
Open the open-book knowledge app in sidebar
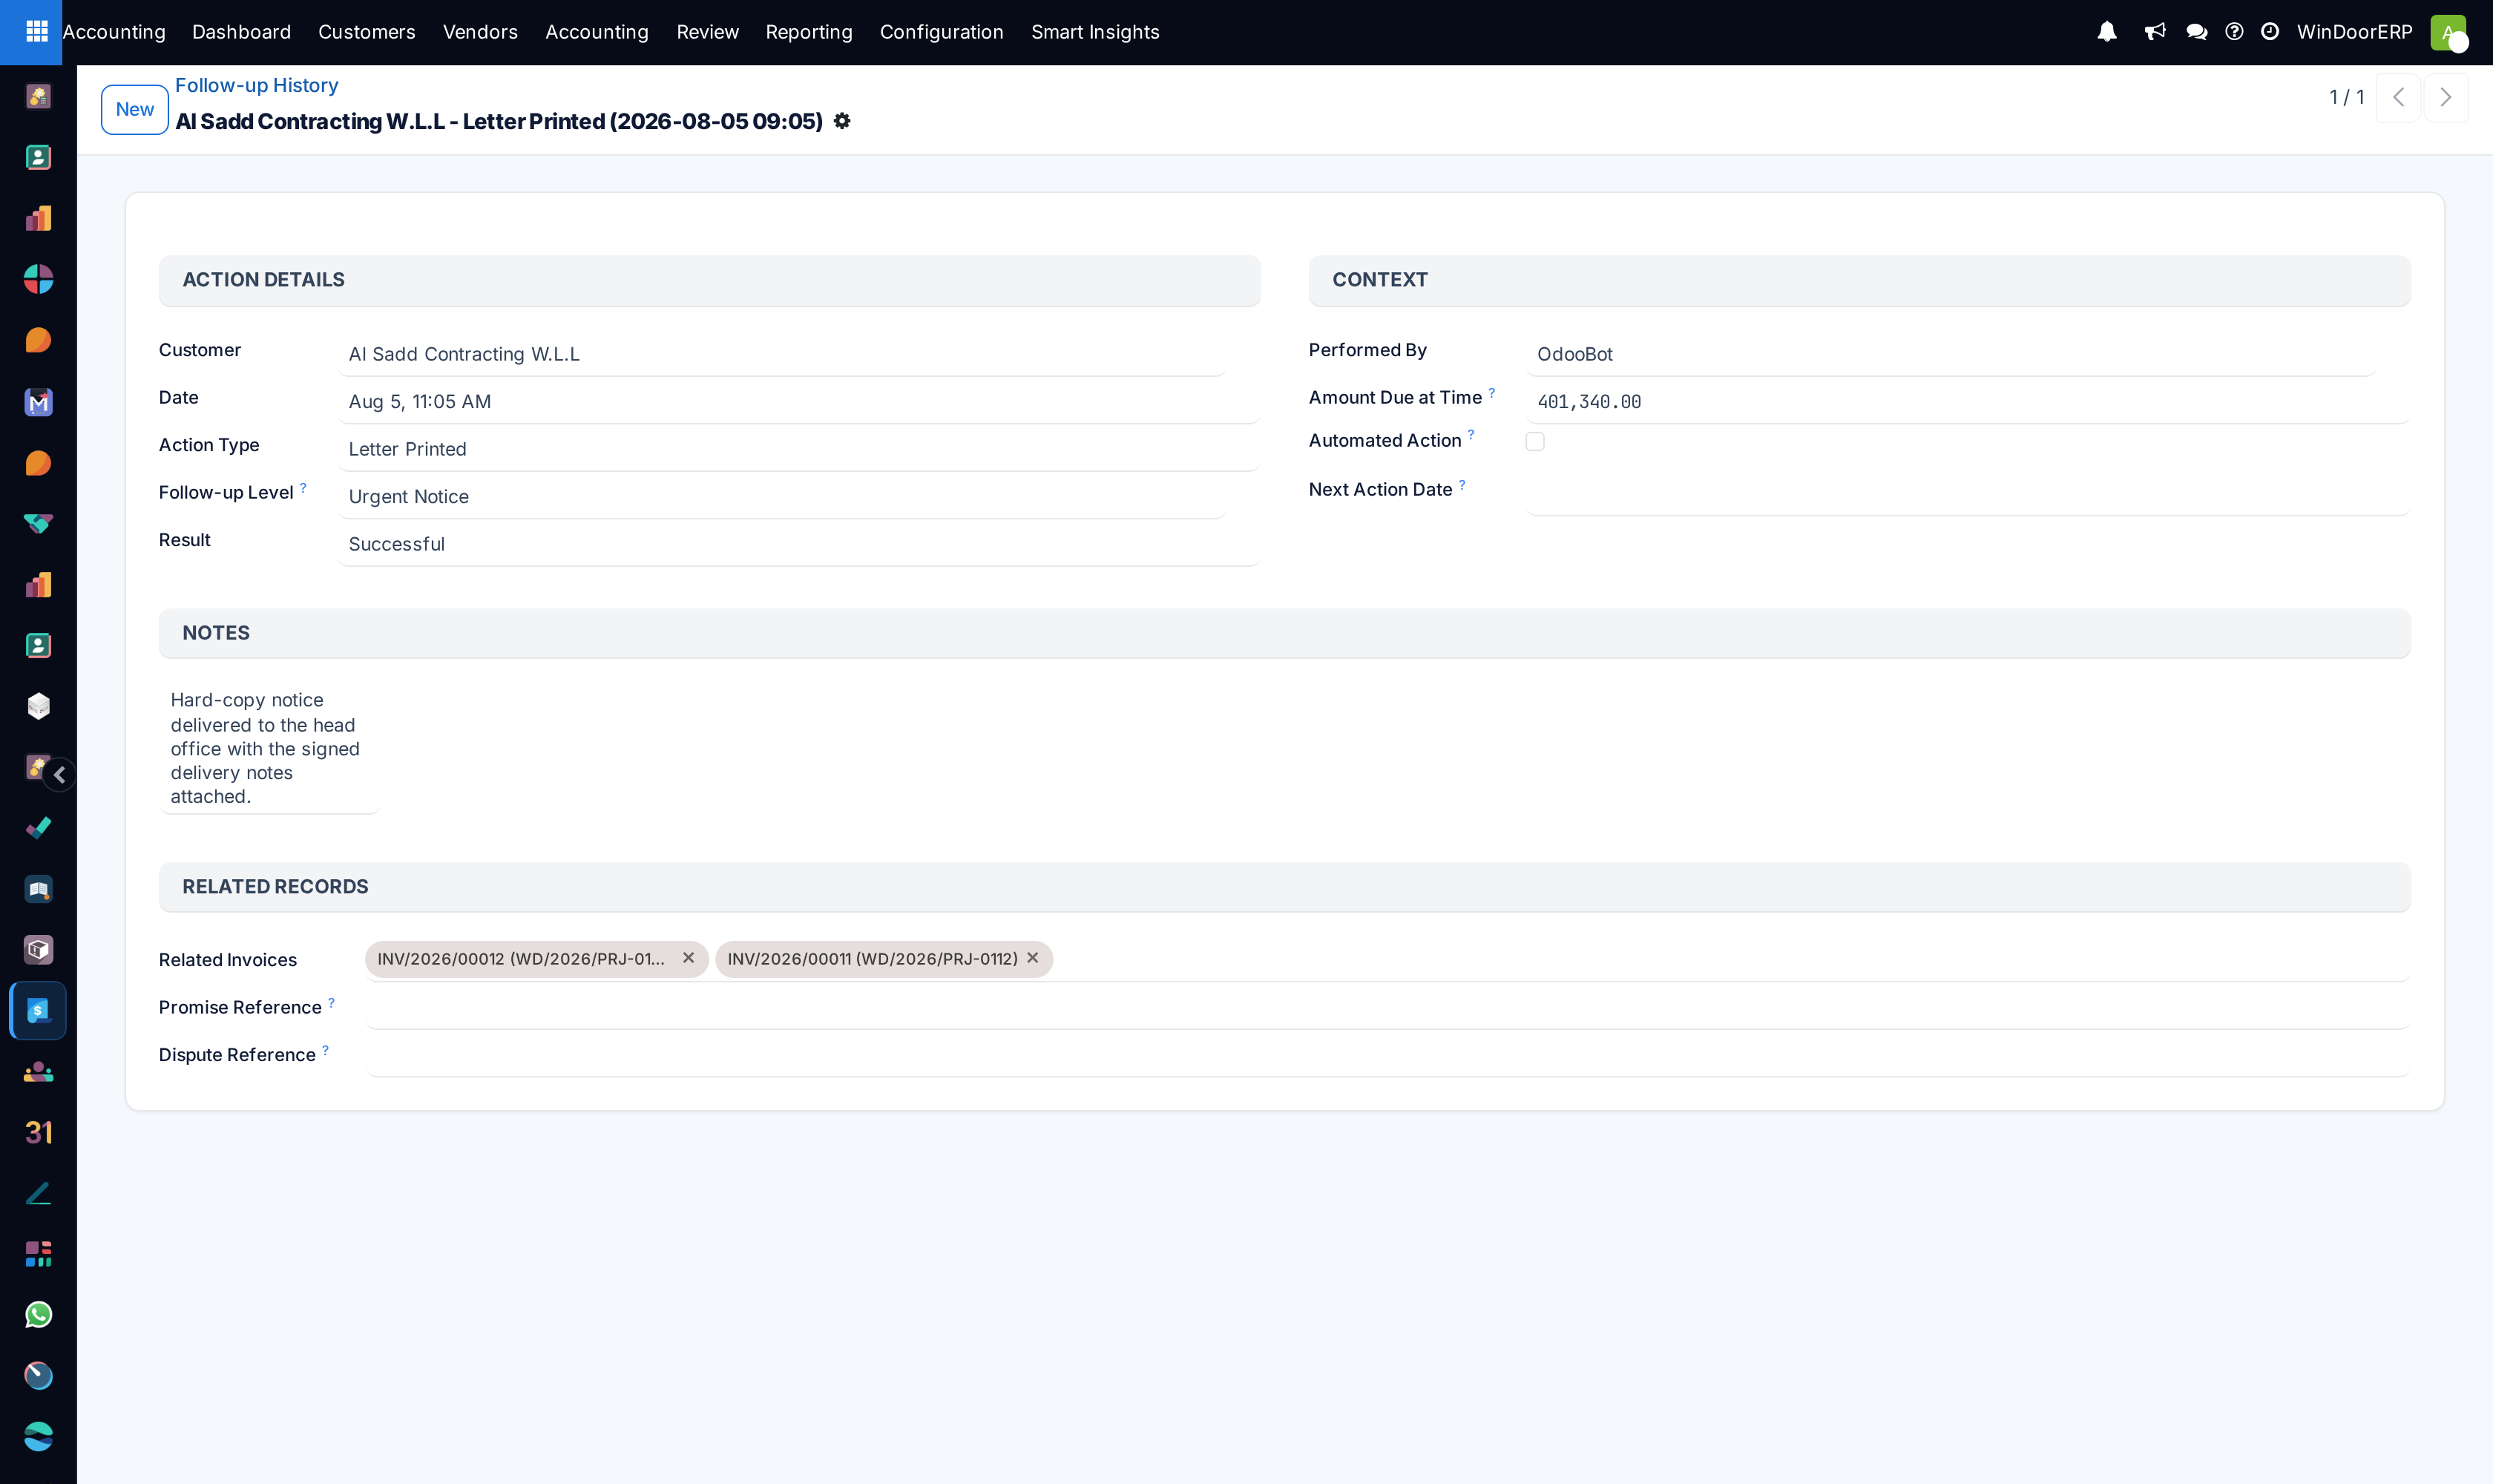tap(38, 889)
